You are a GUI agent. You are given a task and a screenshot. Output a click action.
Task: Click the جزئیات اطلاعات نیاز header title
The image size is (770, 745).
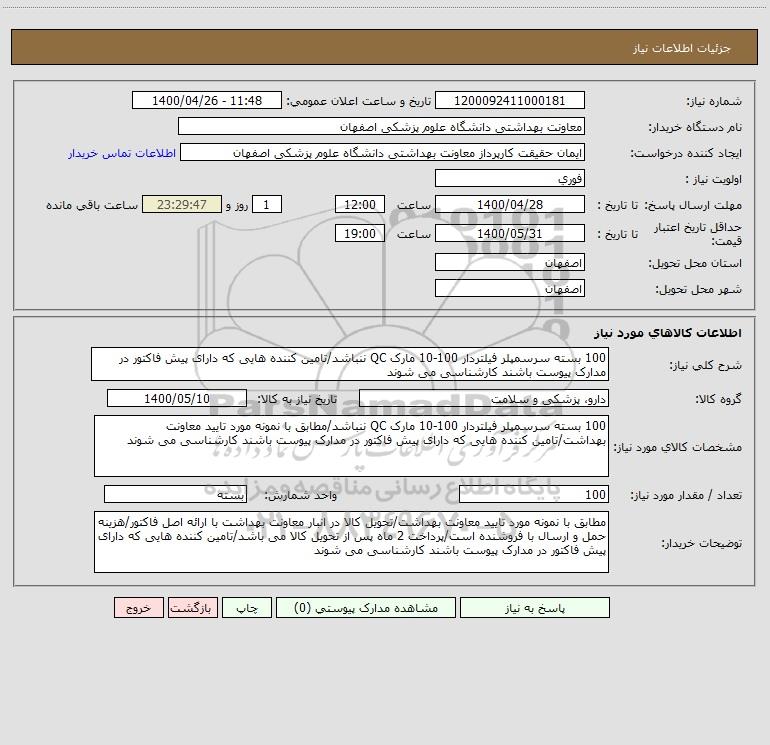tap(682, 48)
